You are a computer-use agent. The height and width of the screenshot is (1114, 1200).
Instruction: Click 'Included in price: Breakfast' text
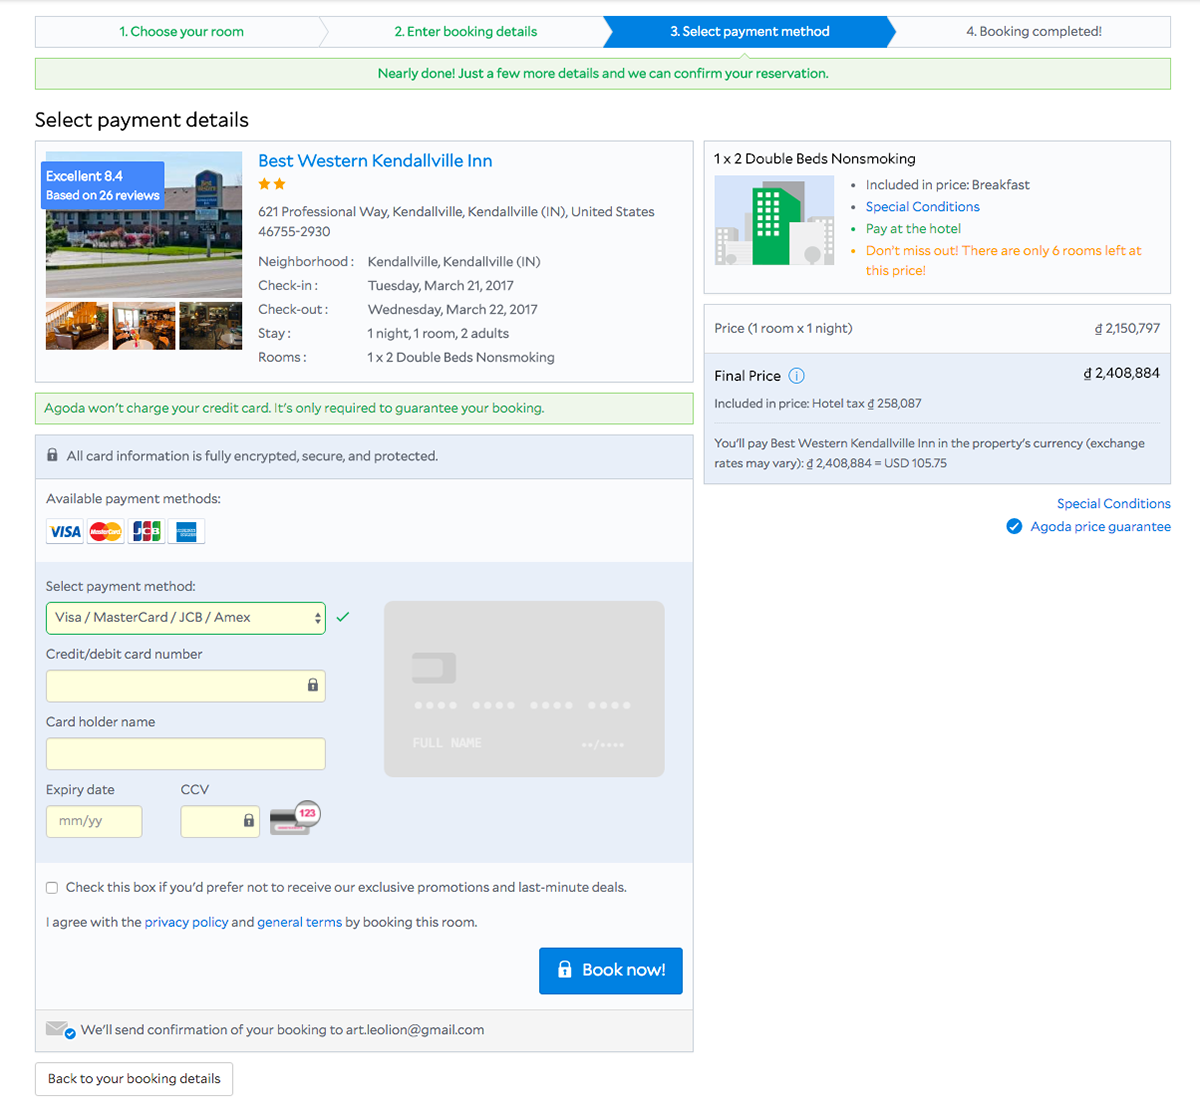tap(947, 185)
